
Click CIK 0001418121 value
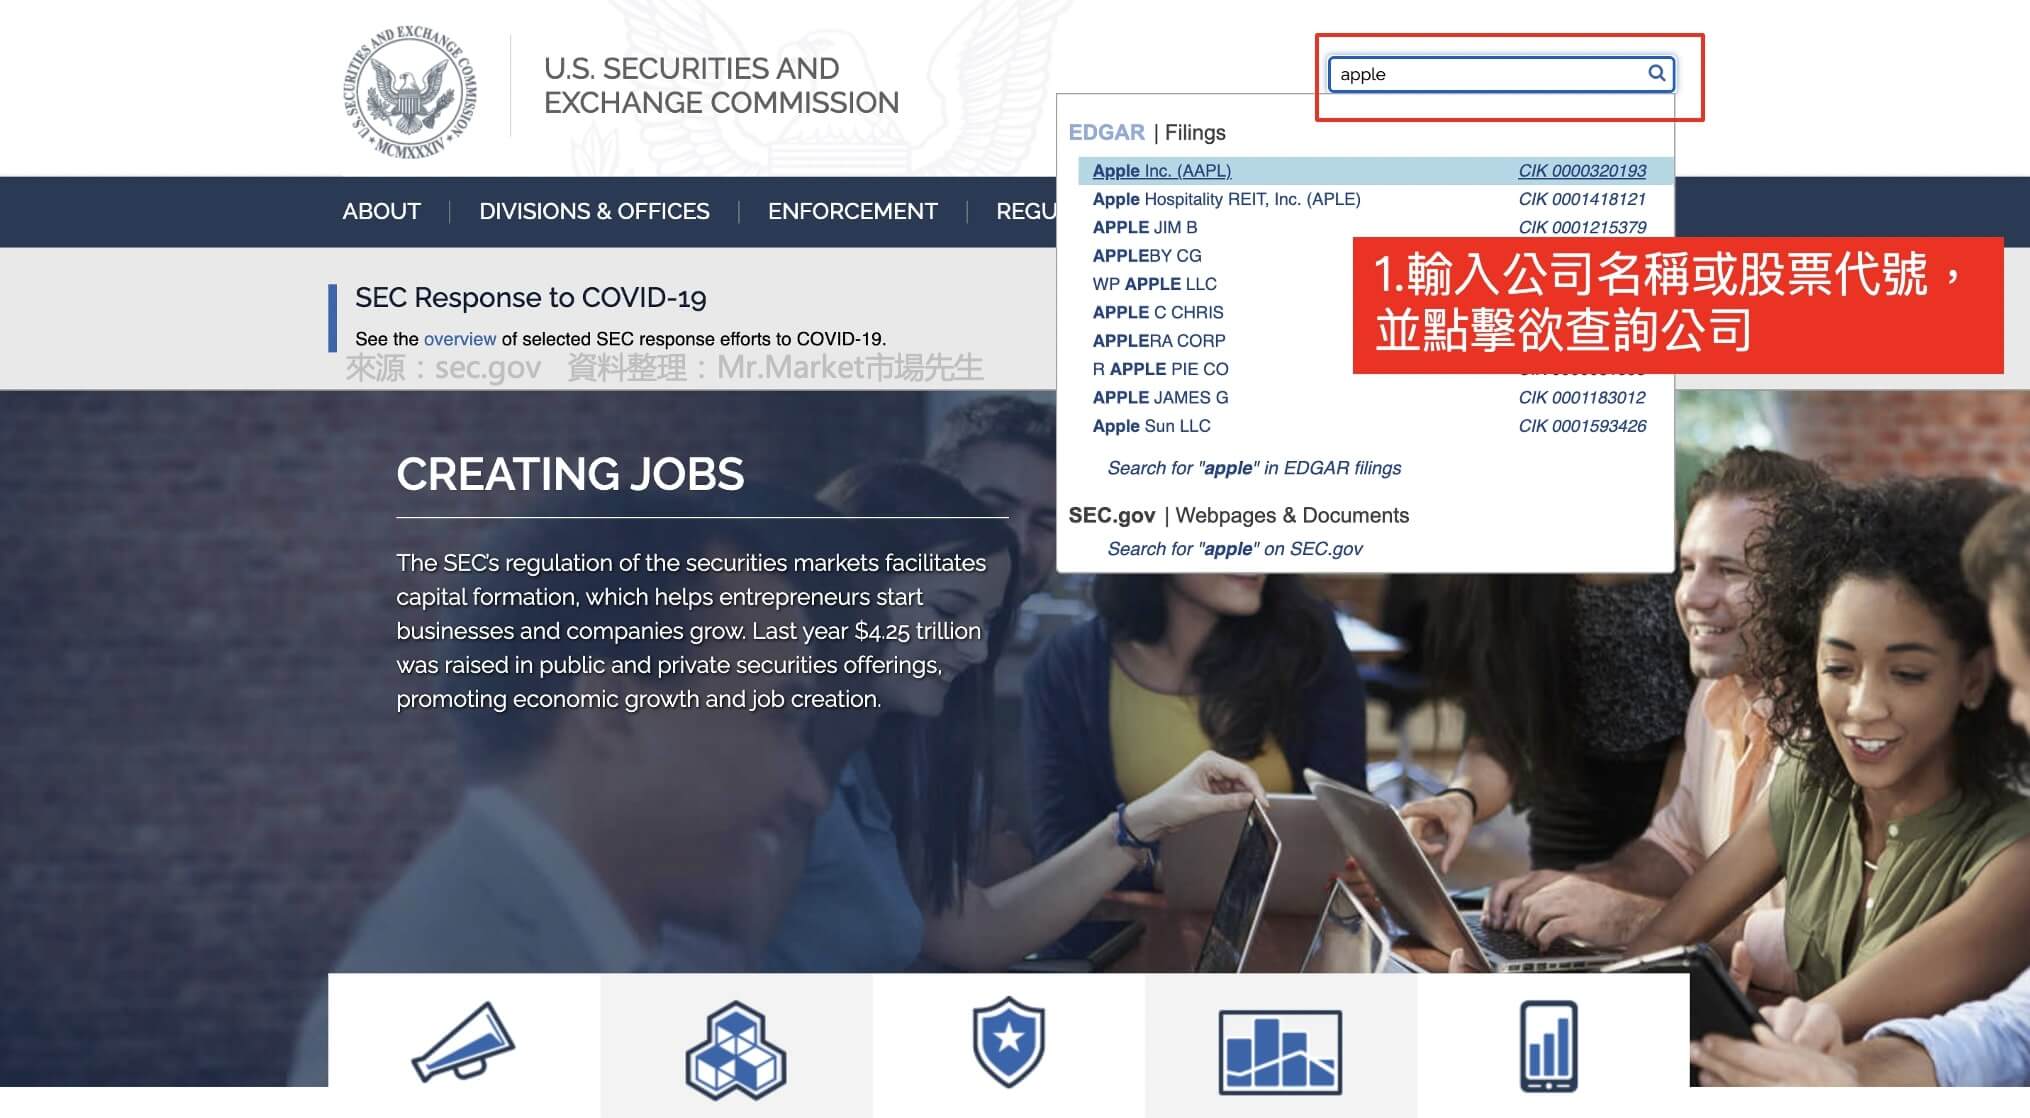(x=1582, y=199)
